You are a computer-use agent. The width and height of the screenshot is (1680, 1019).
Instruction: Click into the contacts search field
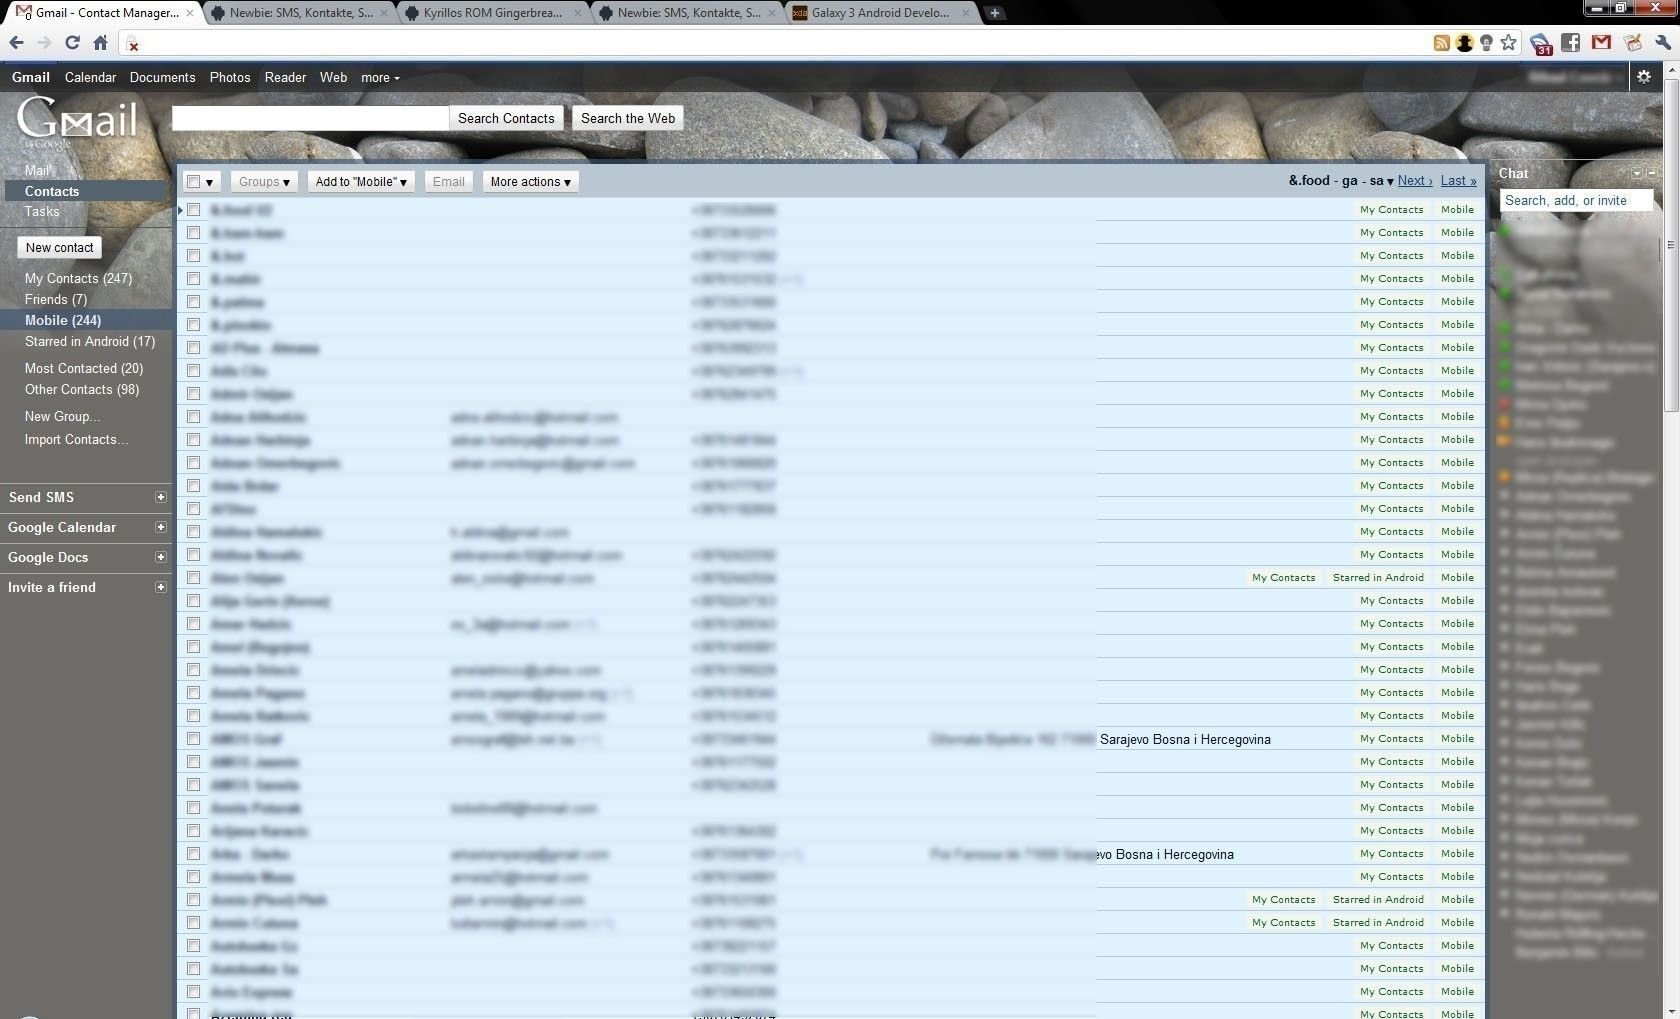310,118
